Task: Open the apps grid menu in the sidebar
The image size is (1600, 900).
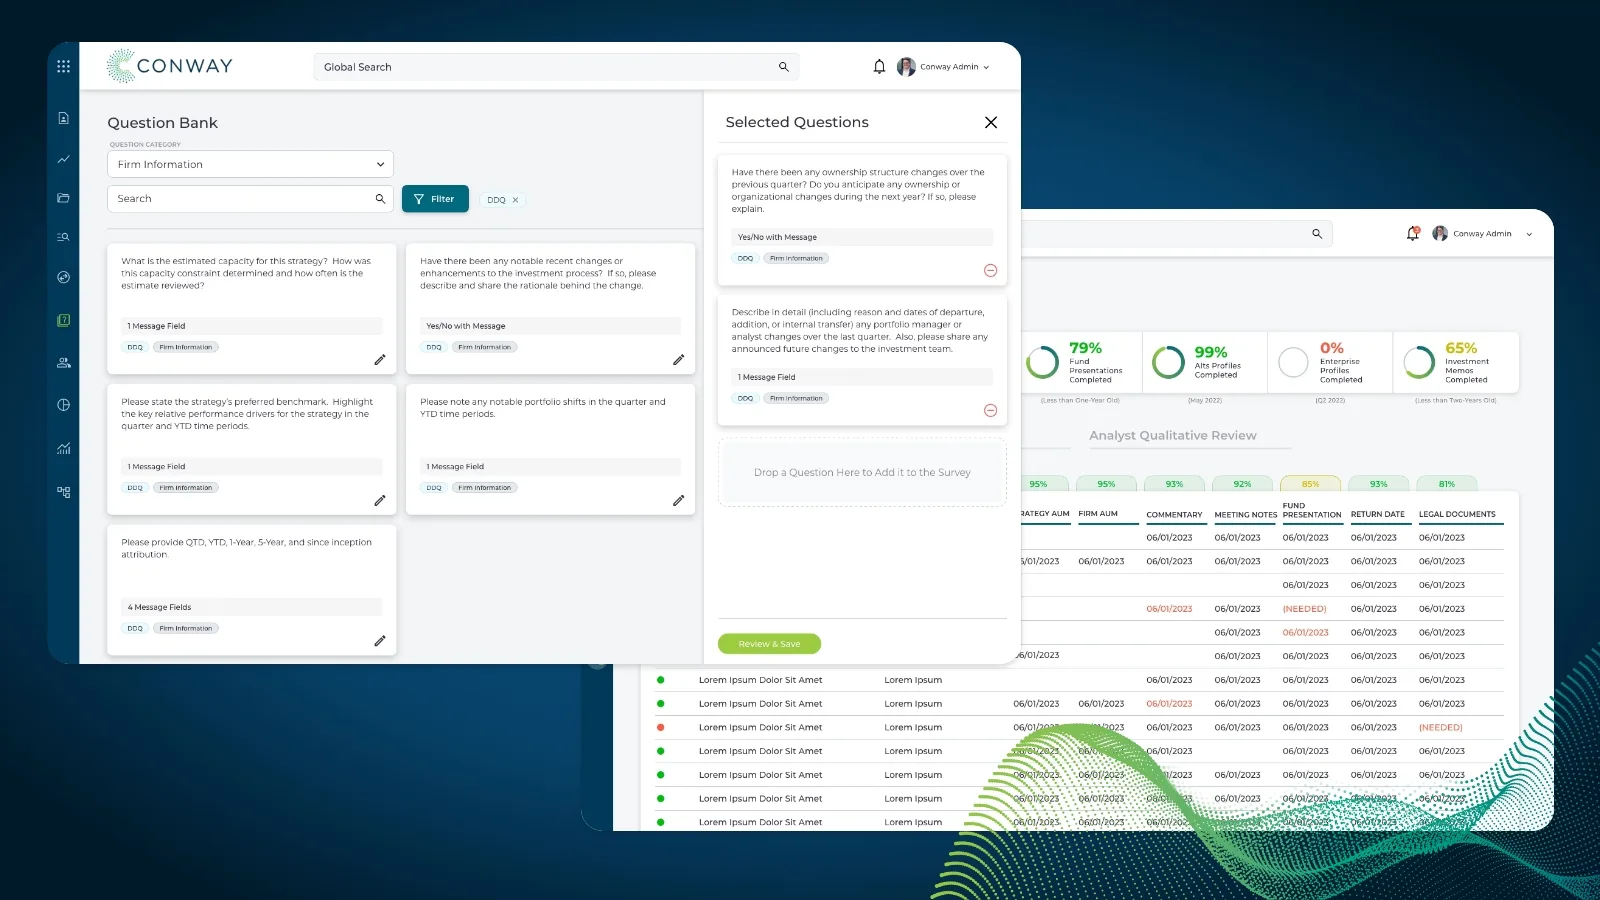Action: (x=63, y=66)
